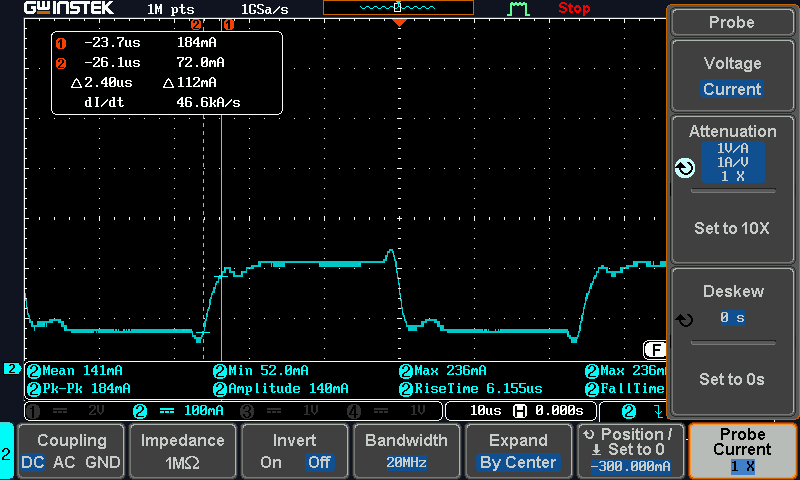Select DC coupling
The height and width of the screenshot is (480, 800).
[x=32, y=463]
